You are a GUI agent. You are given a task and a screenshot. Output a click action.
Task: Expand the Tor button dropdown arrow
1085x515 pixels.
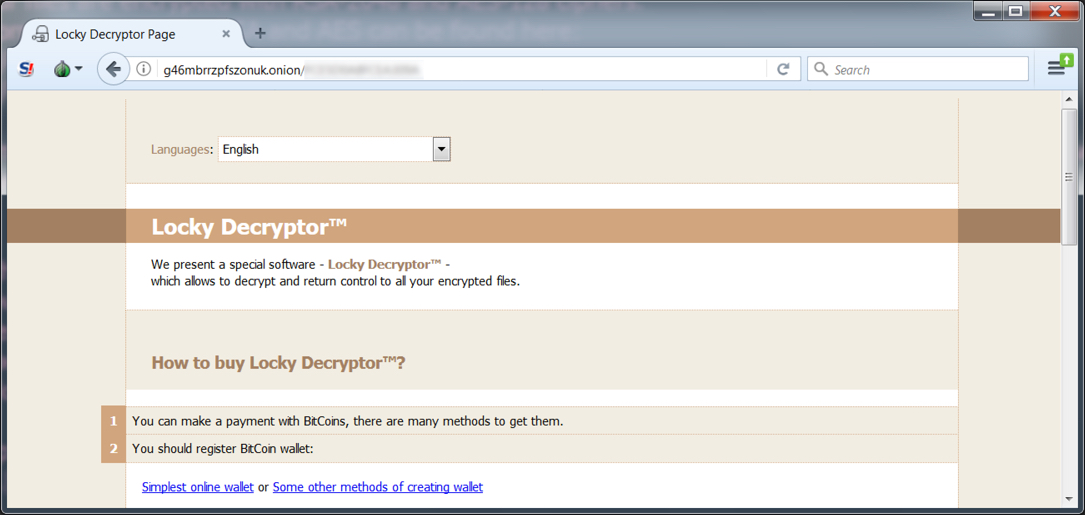click(x=79, y=69)
